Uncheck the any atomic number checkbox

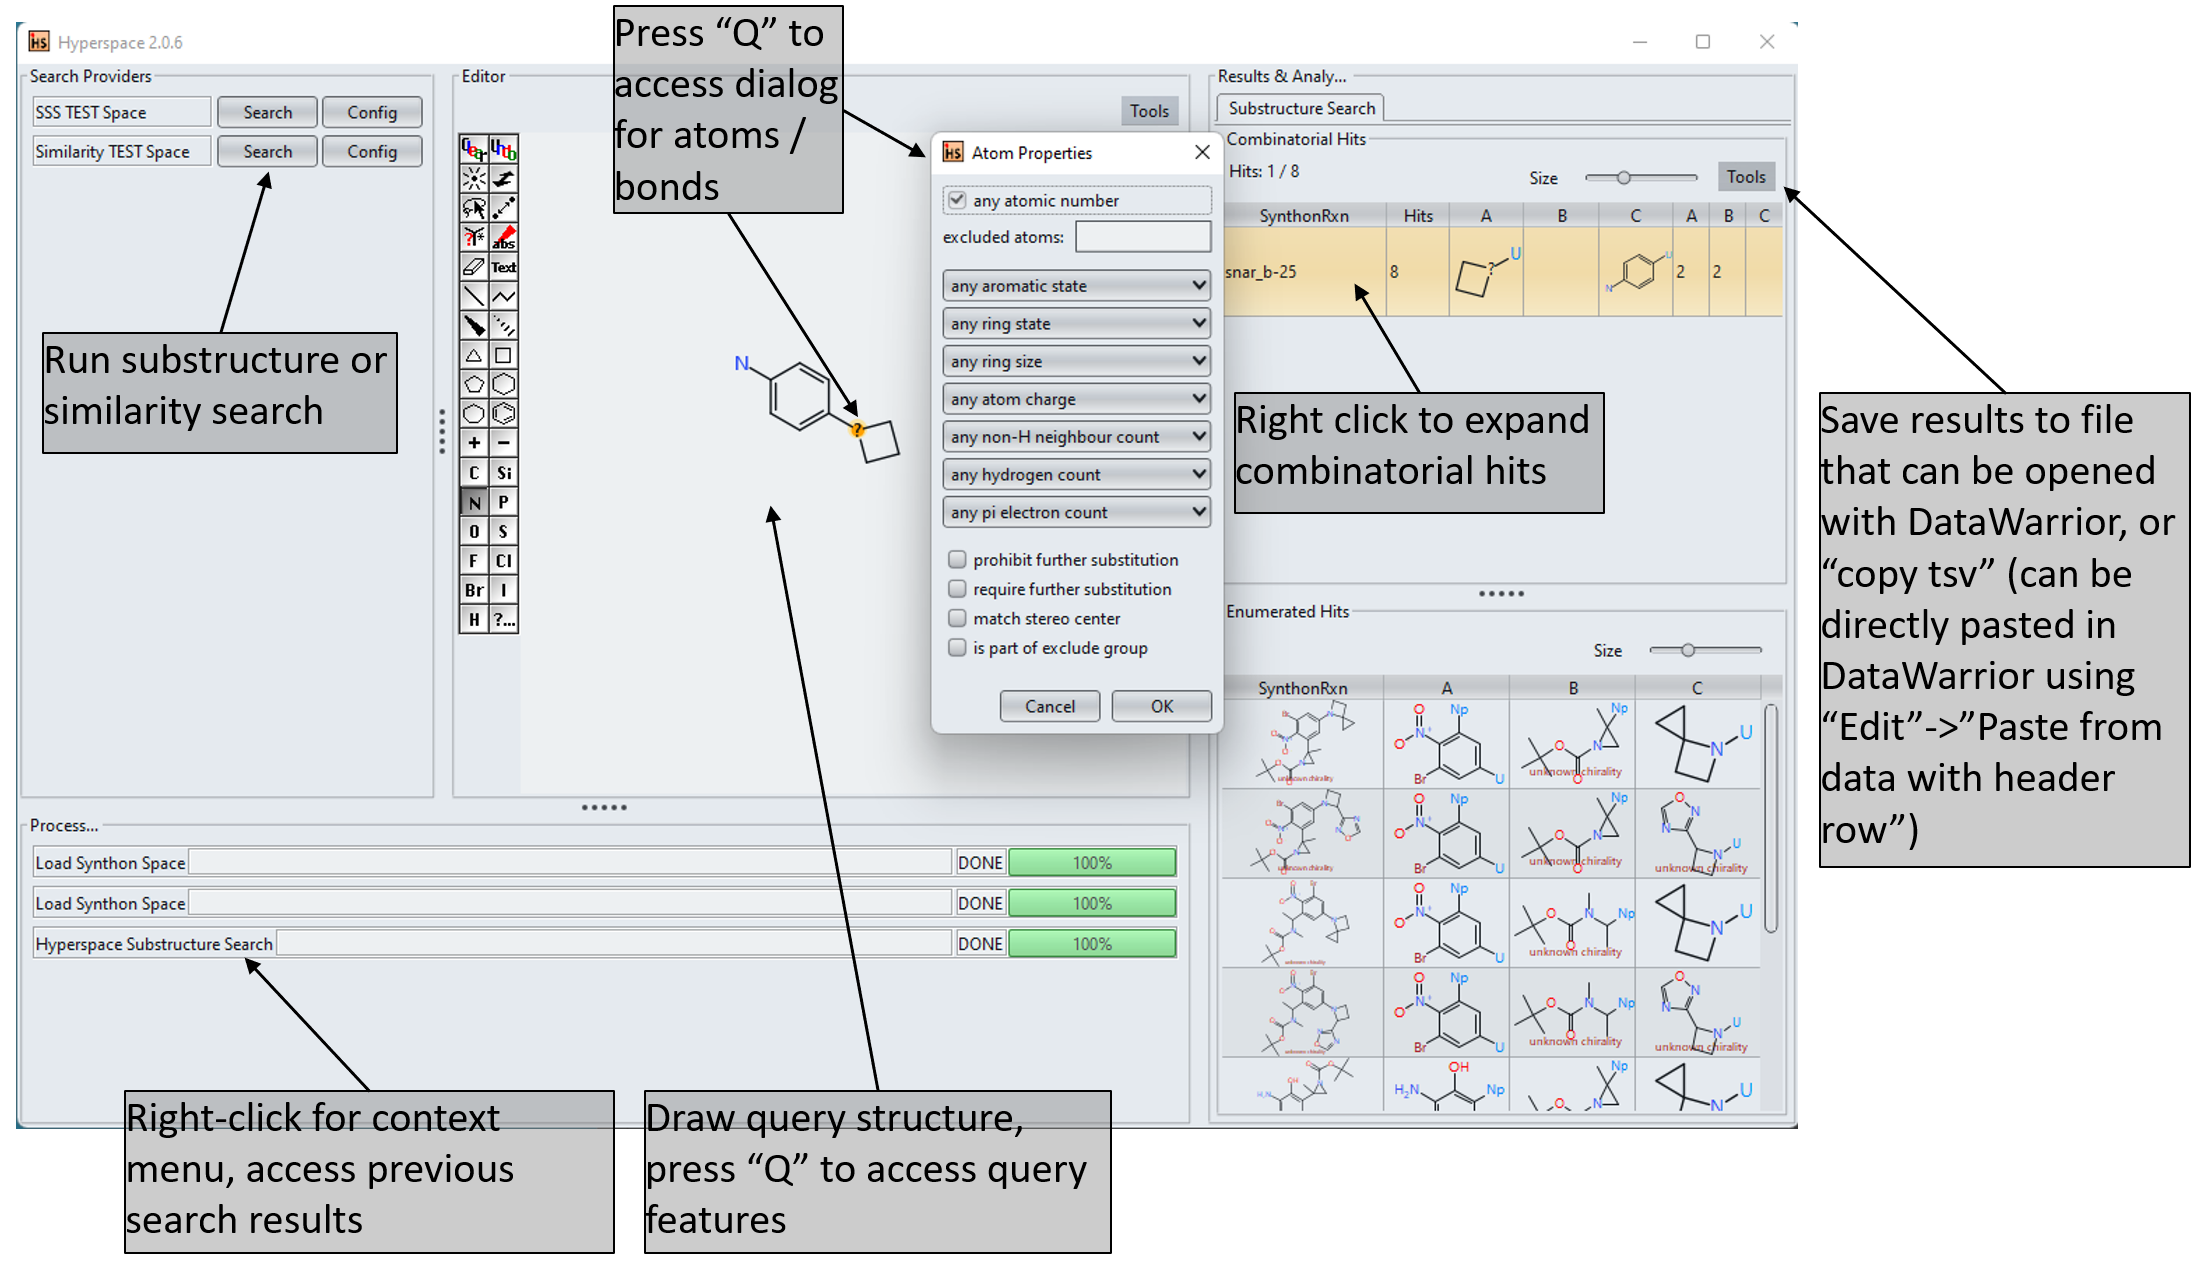click(957, 200)
